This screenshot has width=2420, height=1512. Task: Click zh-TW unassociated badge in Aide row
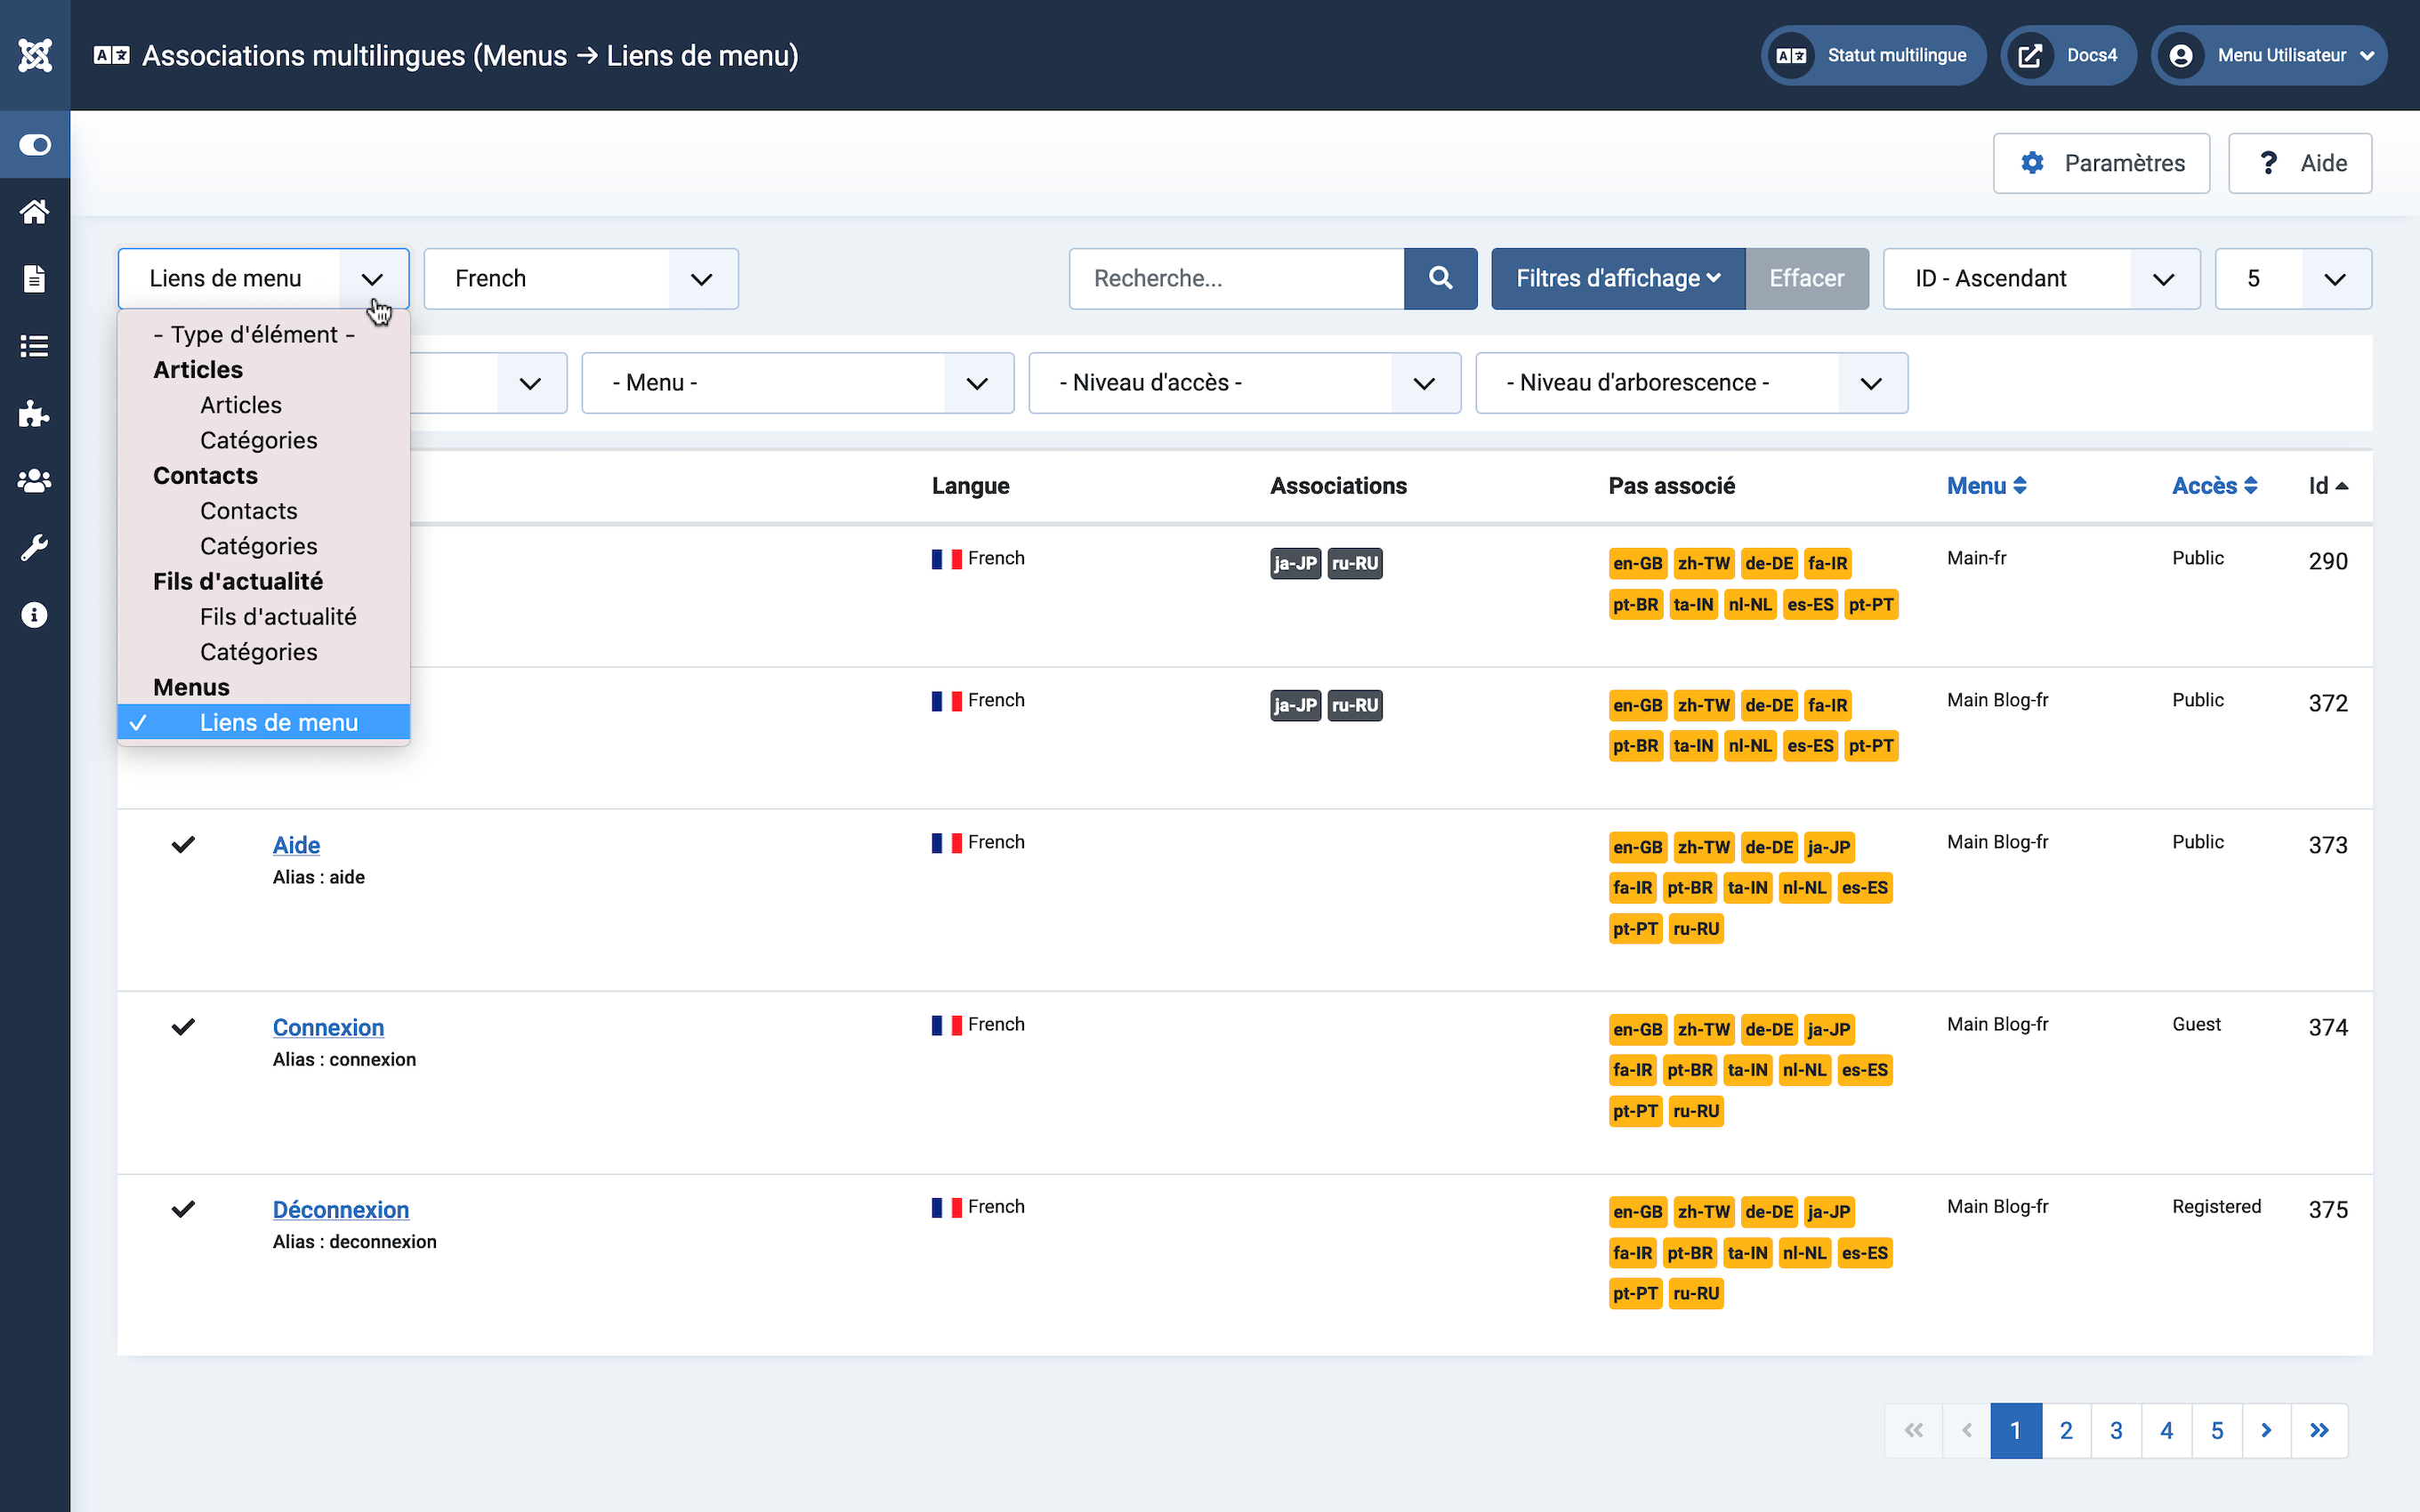(1704, 847)
